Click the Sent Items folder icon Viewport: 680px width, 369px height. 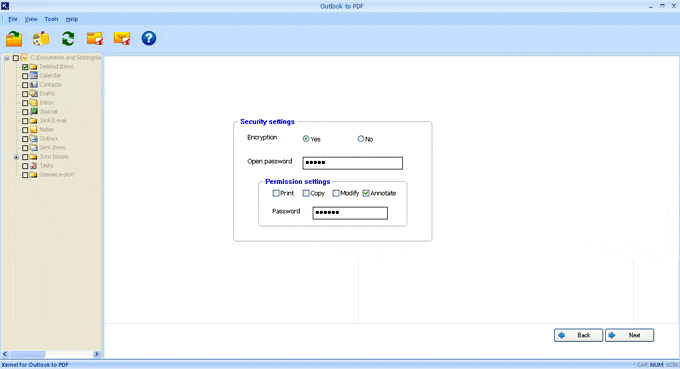(x=33, y=148)
